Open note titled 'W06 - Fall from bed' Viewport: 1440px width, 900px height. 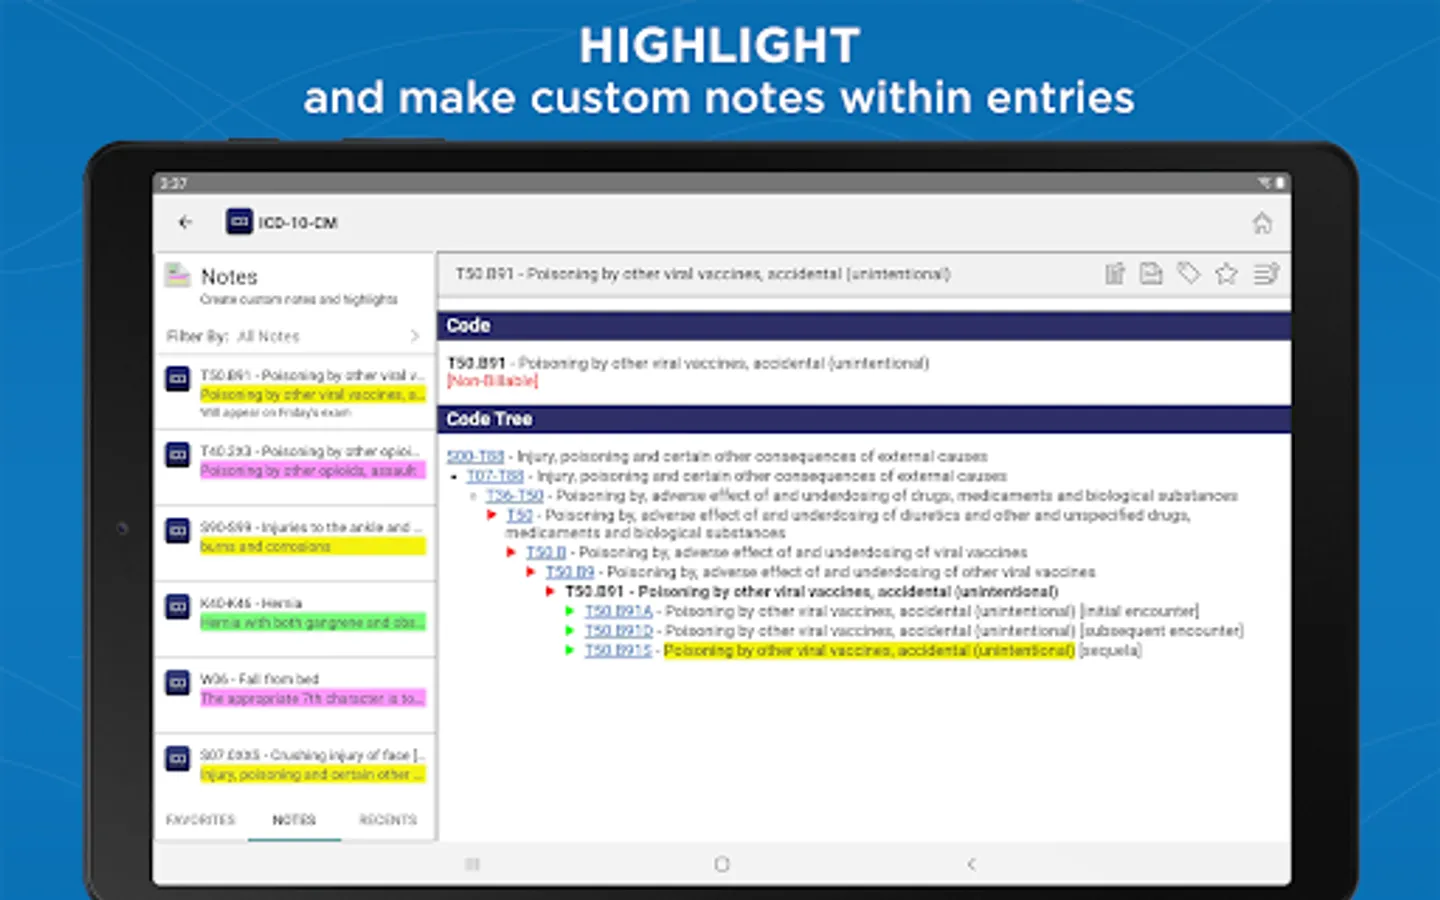point(259,679)
